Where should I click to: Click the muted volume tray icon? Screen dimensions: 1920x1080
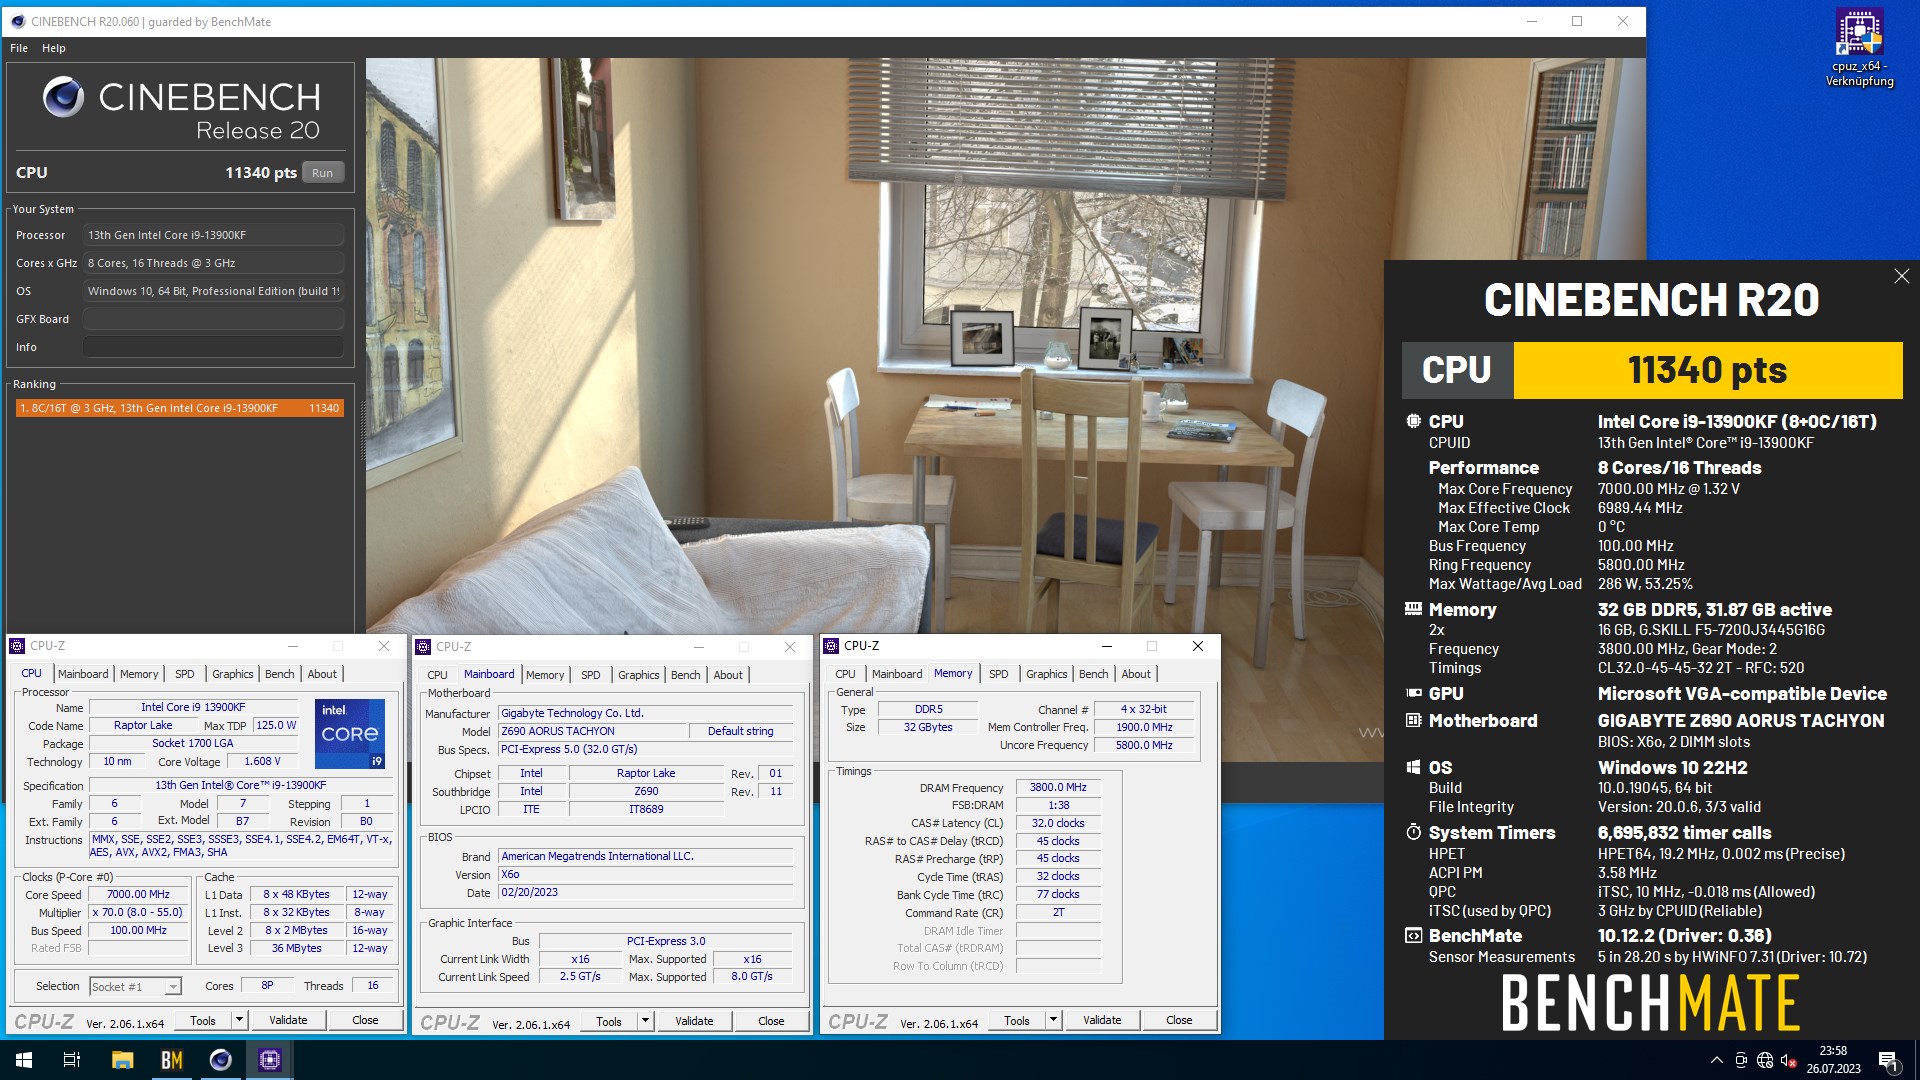click(1789, 1060)
